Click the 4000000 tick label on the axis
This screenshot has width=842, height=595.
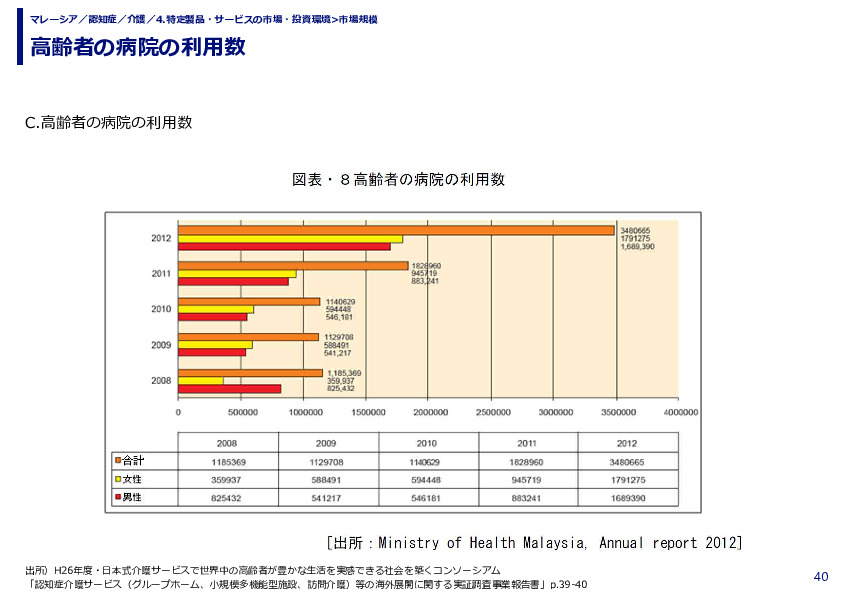tap(681, 412)
